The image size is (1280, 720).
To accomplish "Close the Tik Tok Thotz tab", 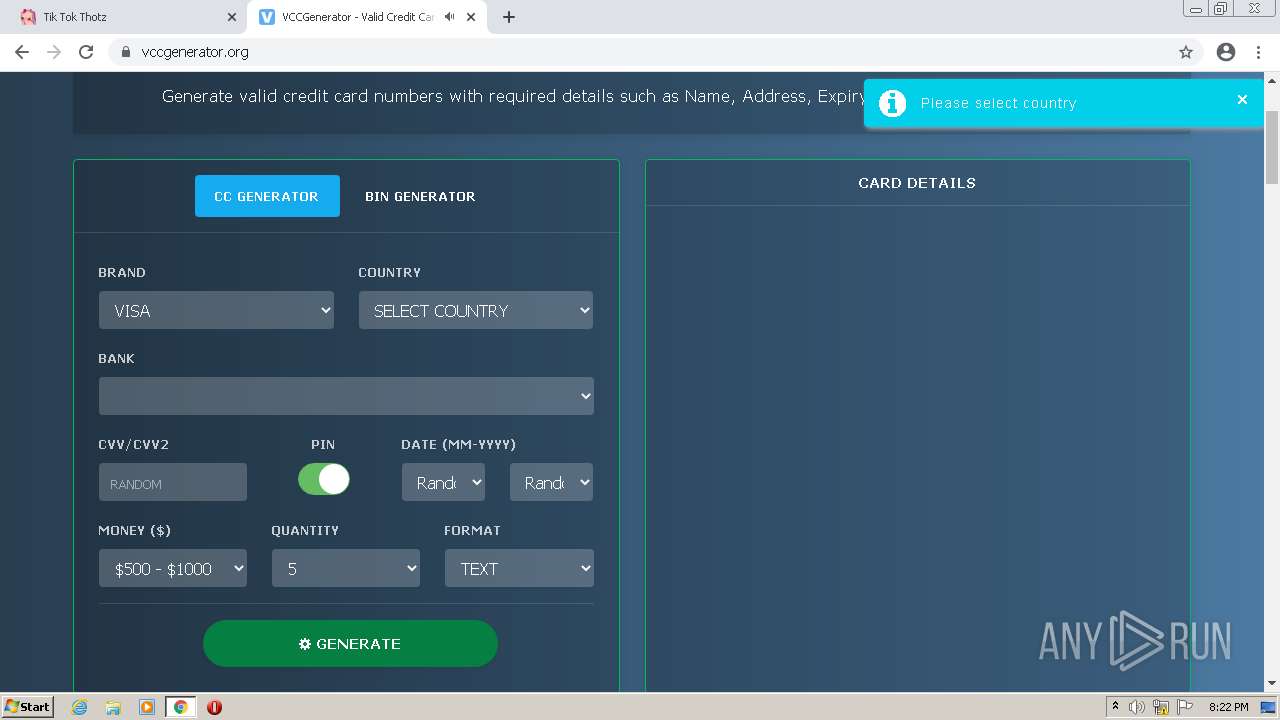I will [232, 17].
